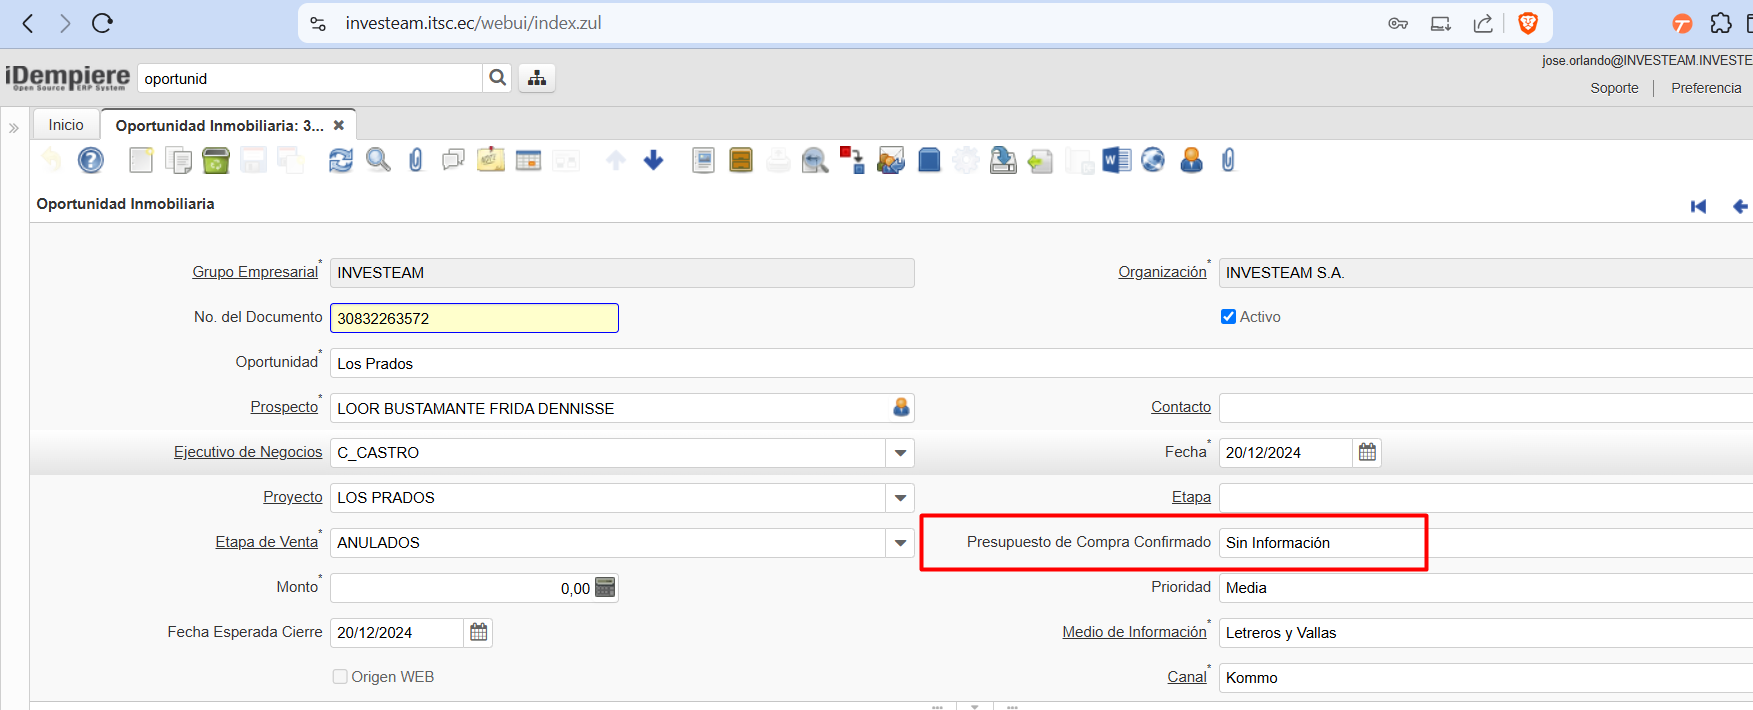Go to next record with the blue down arrow
Image resolution: width=1753 pixels, height=710 pixels.
(654, 160)
